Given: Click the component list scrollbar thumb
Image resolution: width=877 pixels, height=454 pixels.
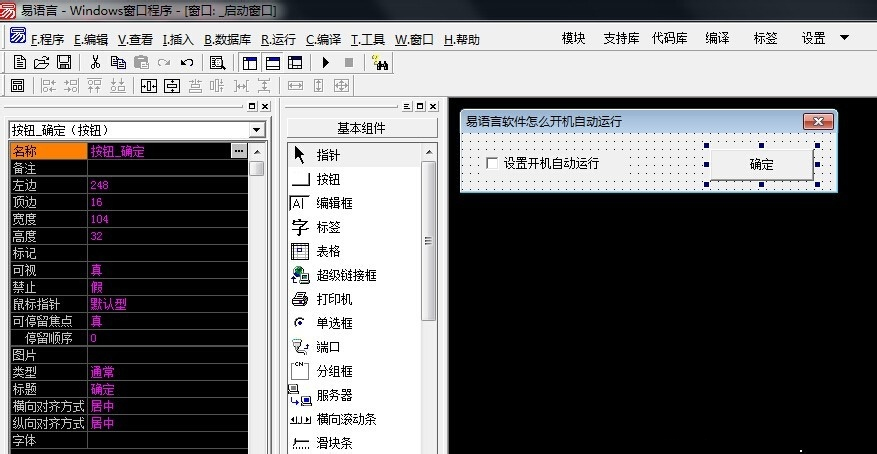Looking at the screenshot, I should tap(428, 241).
